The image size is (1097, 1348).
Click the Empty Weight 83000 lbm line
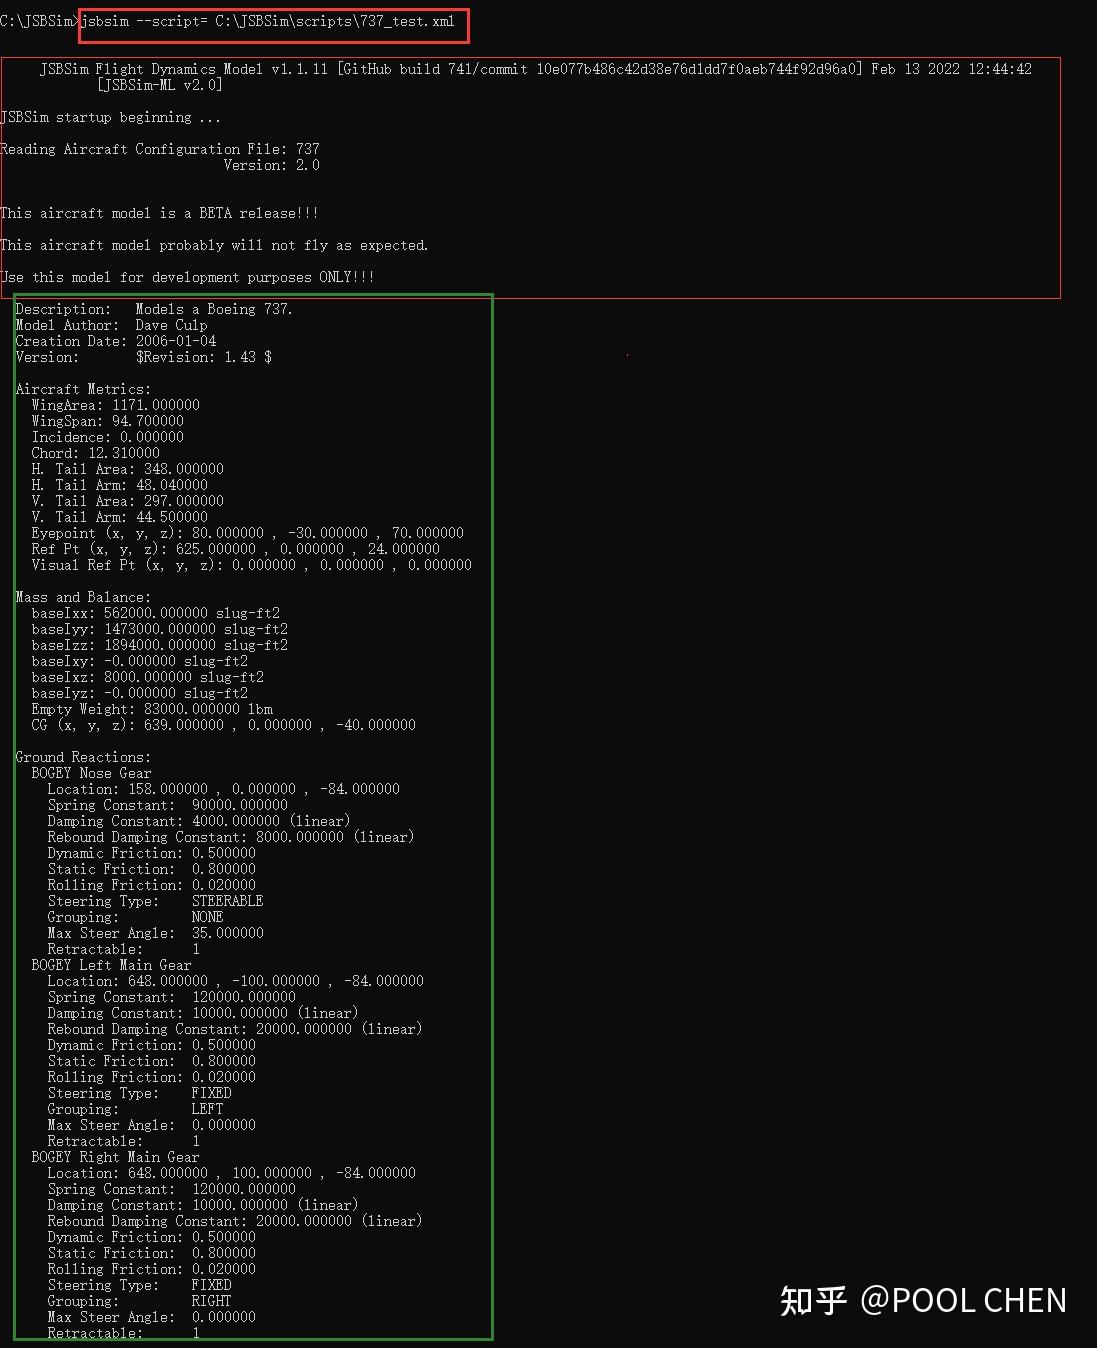pyautogui.click(x=151, y=709)
